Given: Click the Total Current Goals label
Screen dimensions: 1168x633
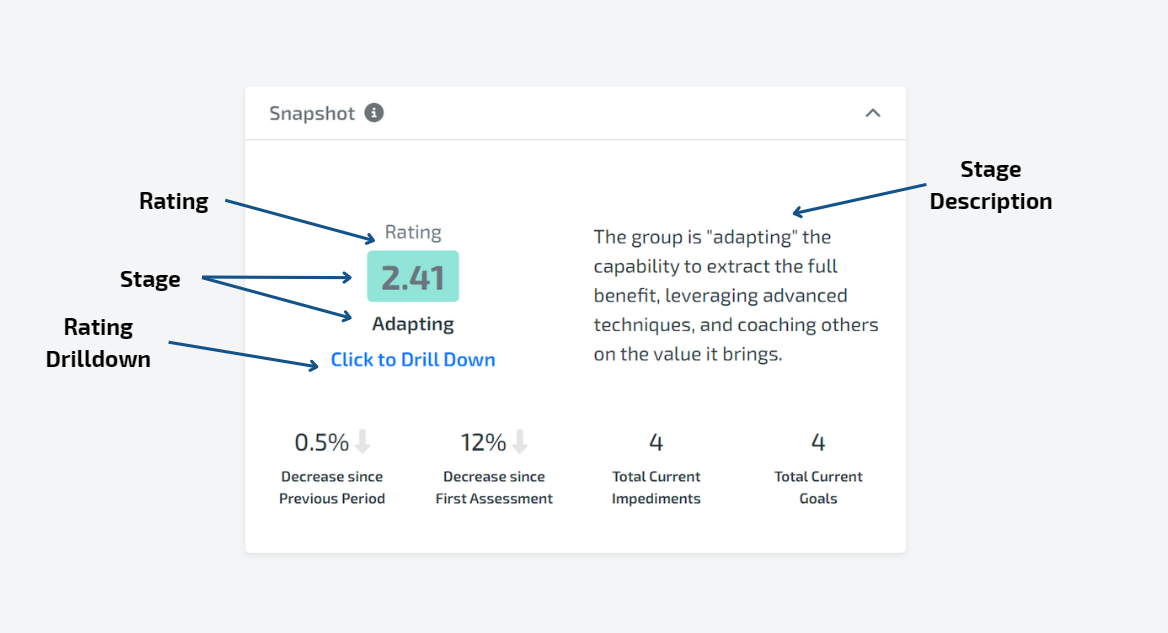Looking at the screenshot, I should pos(818,488).
